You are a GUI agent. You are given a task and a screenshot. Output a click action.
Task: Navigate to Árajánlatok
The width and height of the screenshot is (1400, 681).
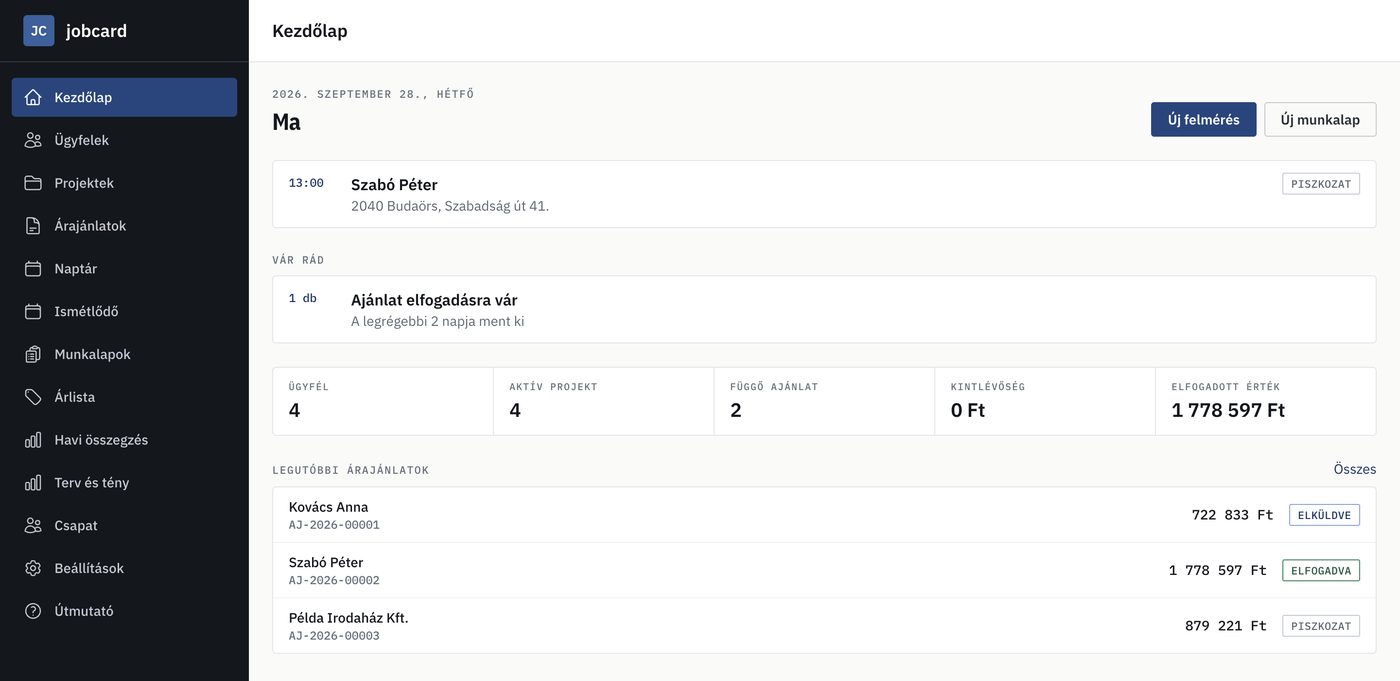coord(124,226)
